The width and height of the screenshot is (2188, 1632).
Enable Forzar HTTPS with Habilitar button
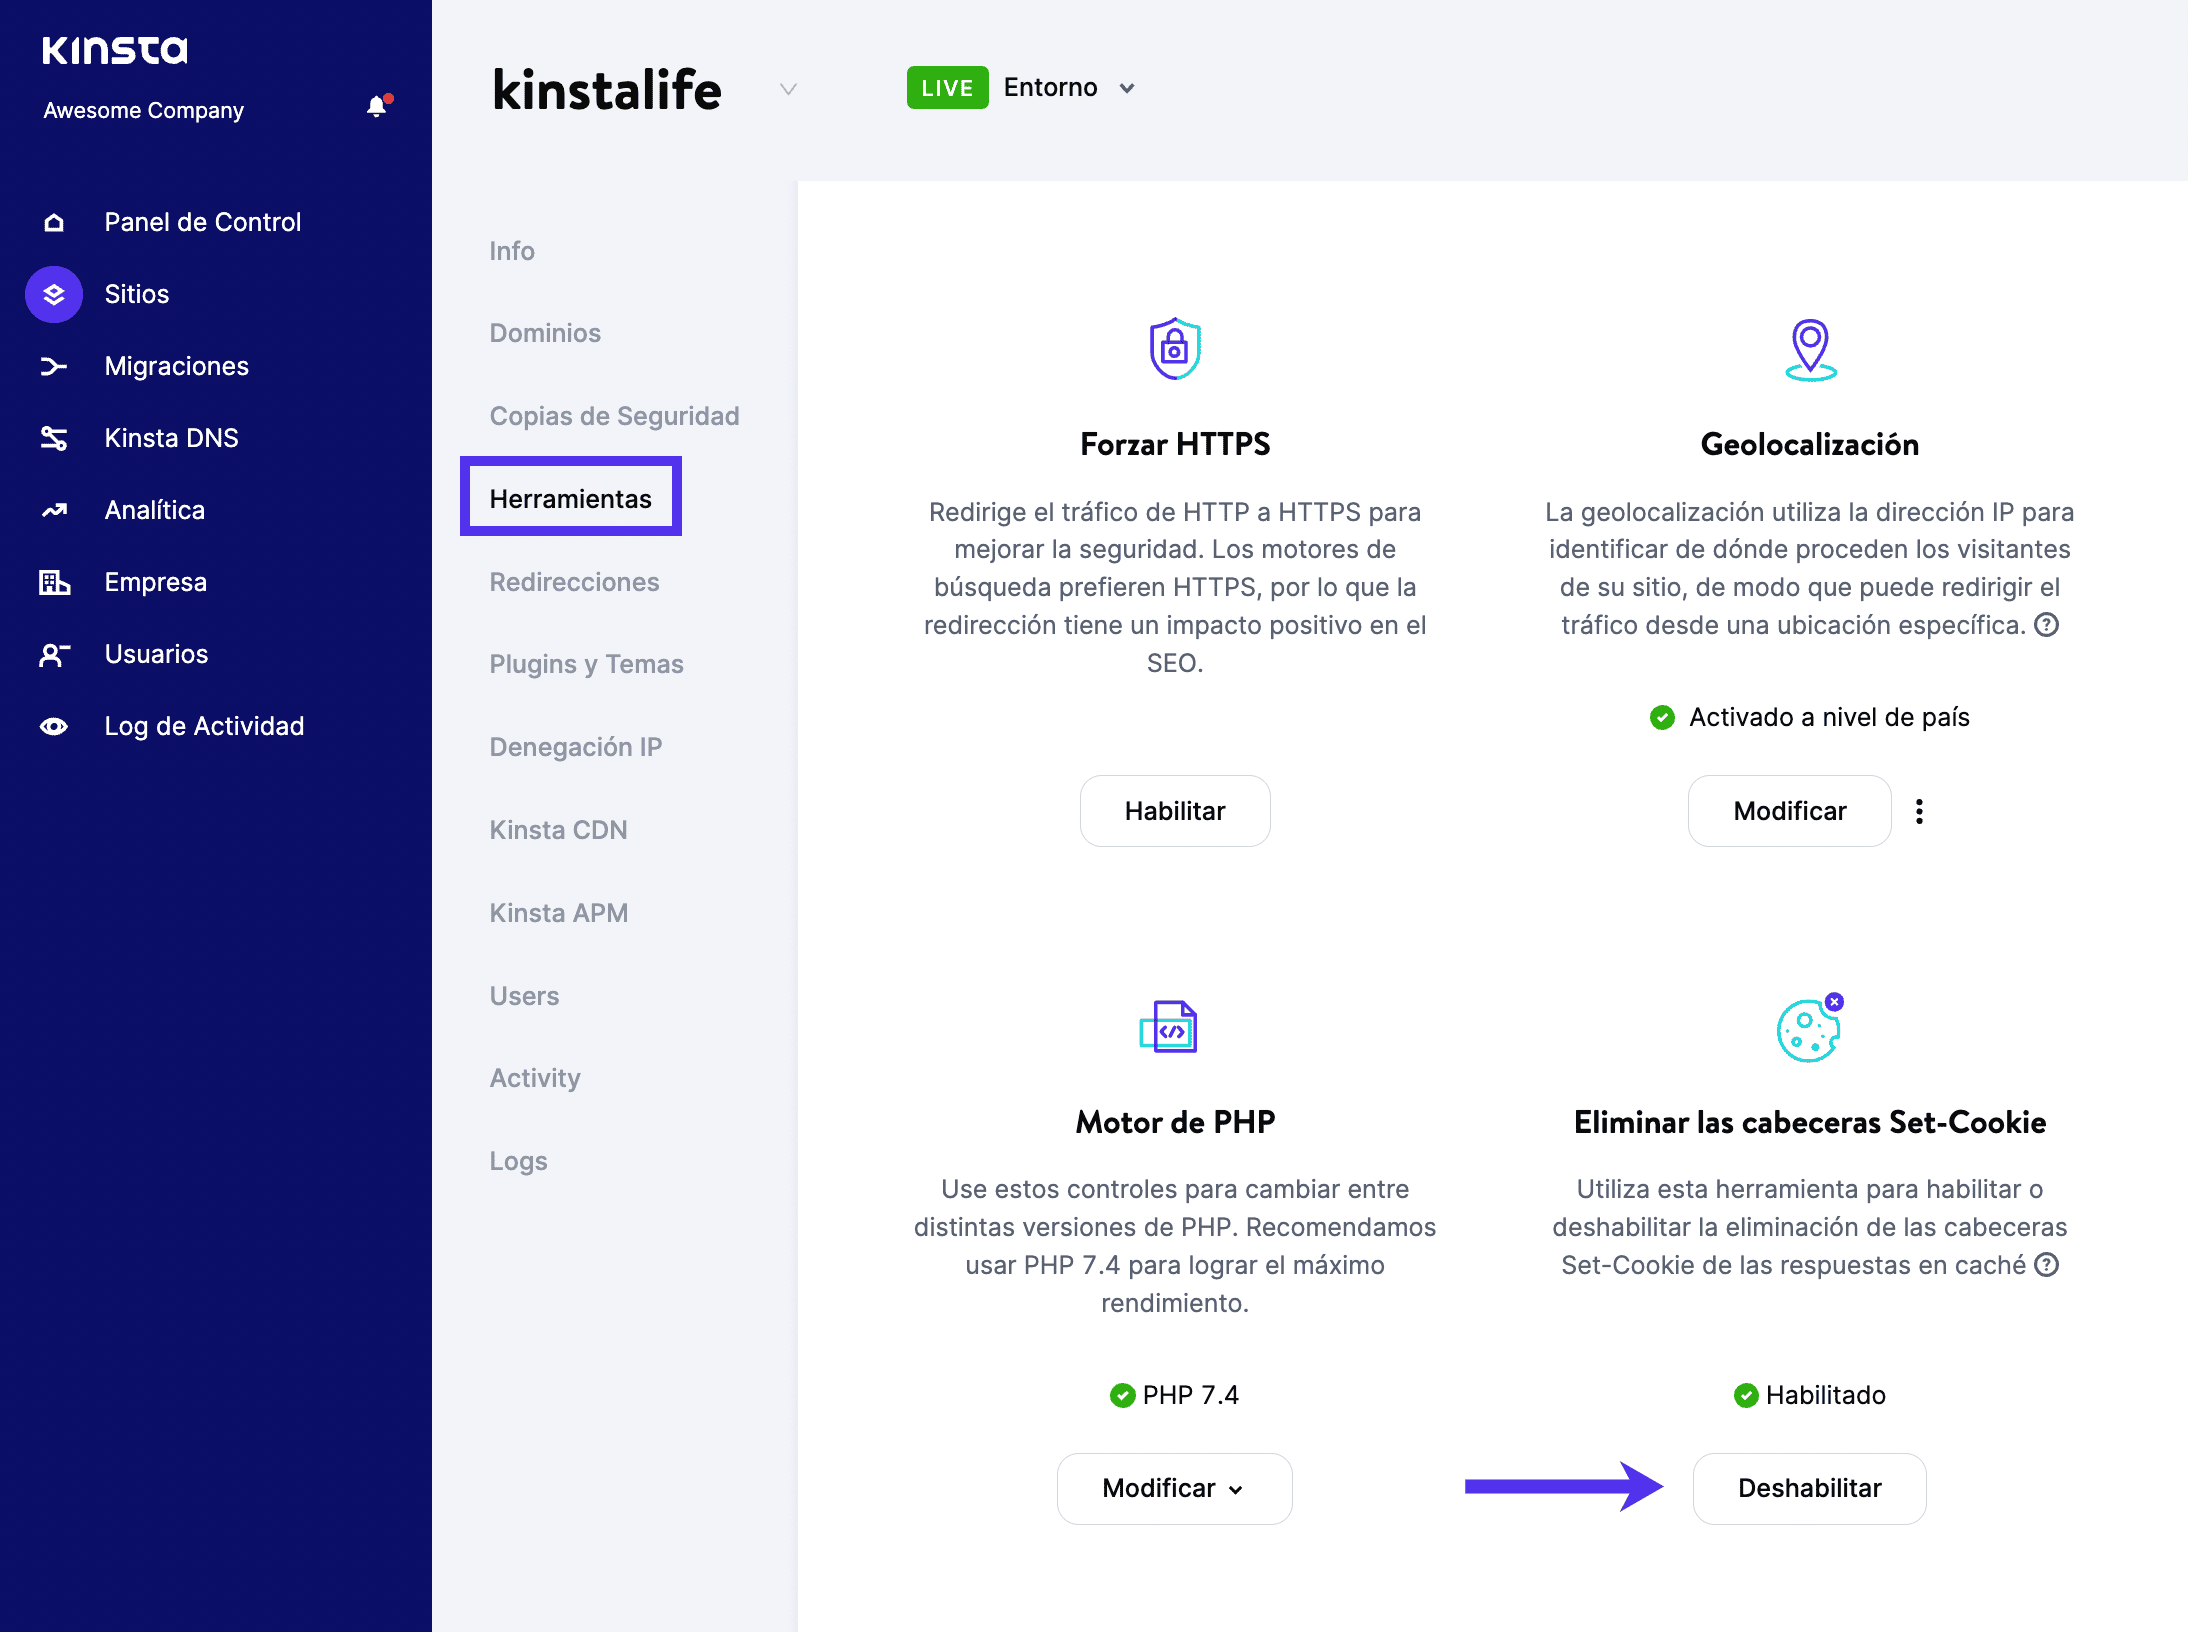tap(1174, 811)
